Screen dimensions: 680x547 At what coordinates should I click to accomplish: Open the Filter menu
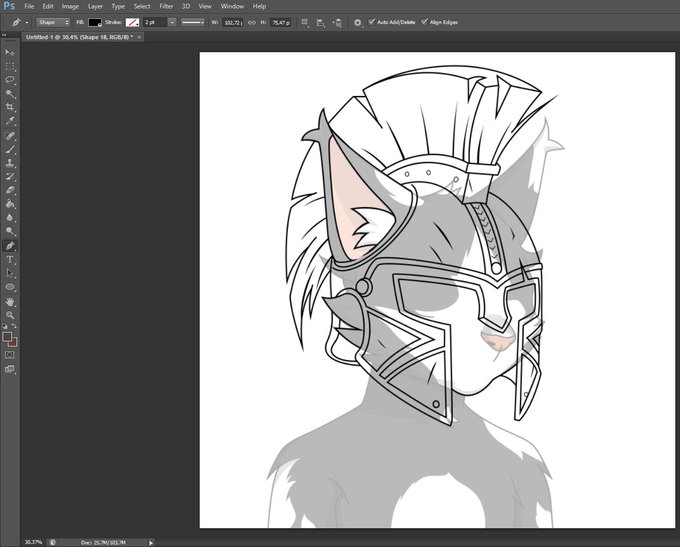point(166,6)
